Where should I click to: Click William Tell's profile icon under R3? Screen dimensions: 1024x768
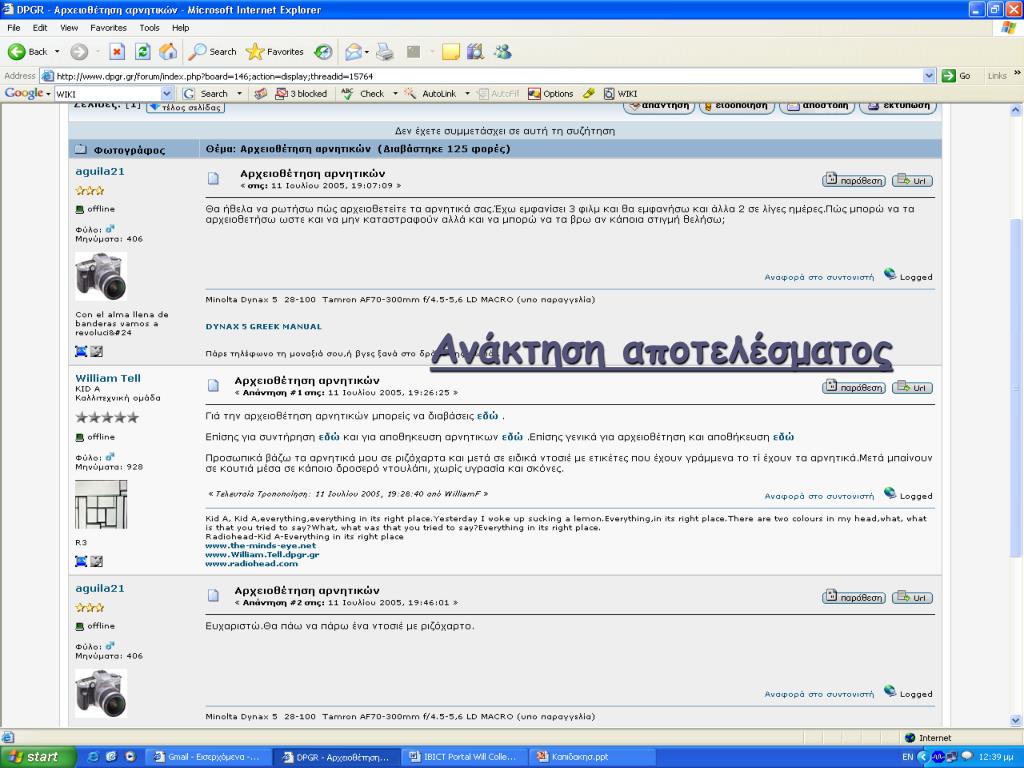coord(81,561)
